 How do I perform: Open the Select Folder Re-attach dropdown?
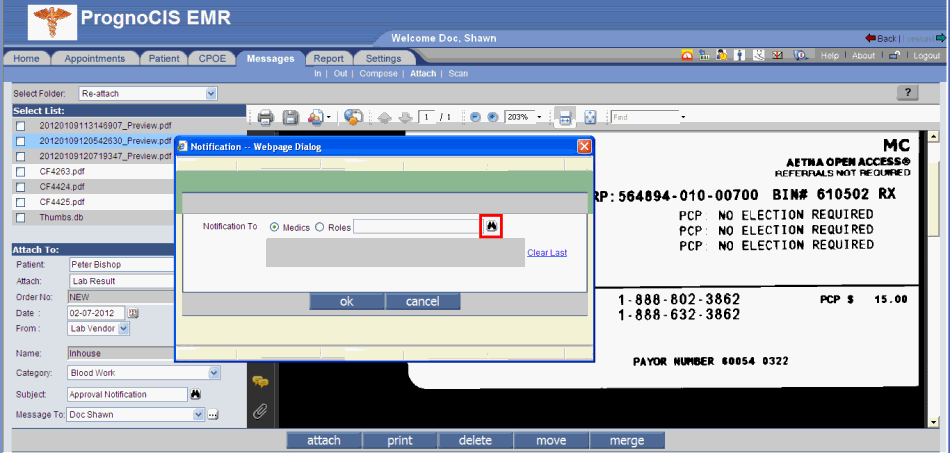click(x=211, y=94)
